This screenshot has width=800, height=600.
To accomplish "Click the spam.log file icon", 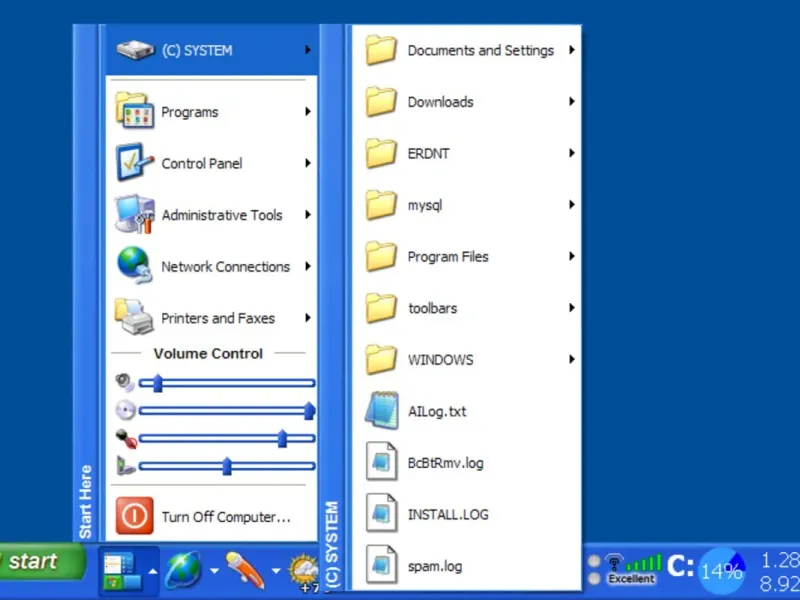I will click(382, 565).
